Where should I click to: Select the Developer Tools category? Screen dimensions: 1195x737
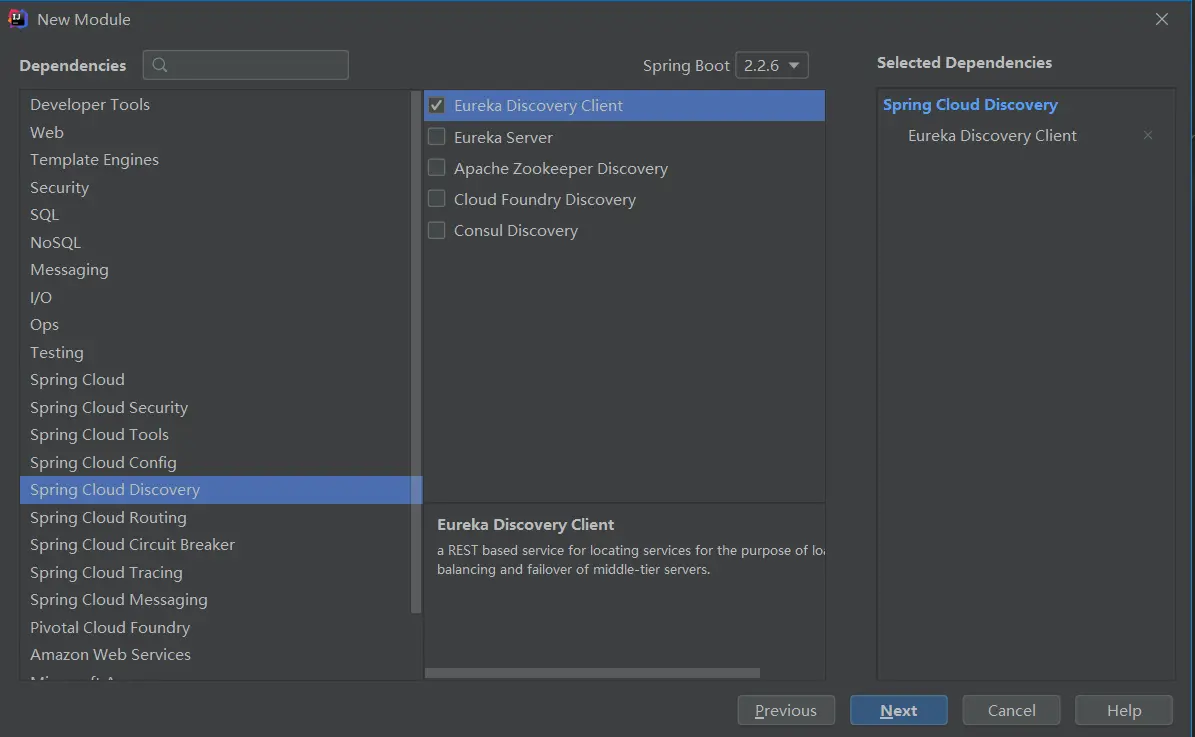[x=90, y=105]
